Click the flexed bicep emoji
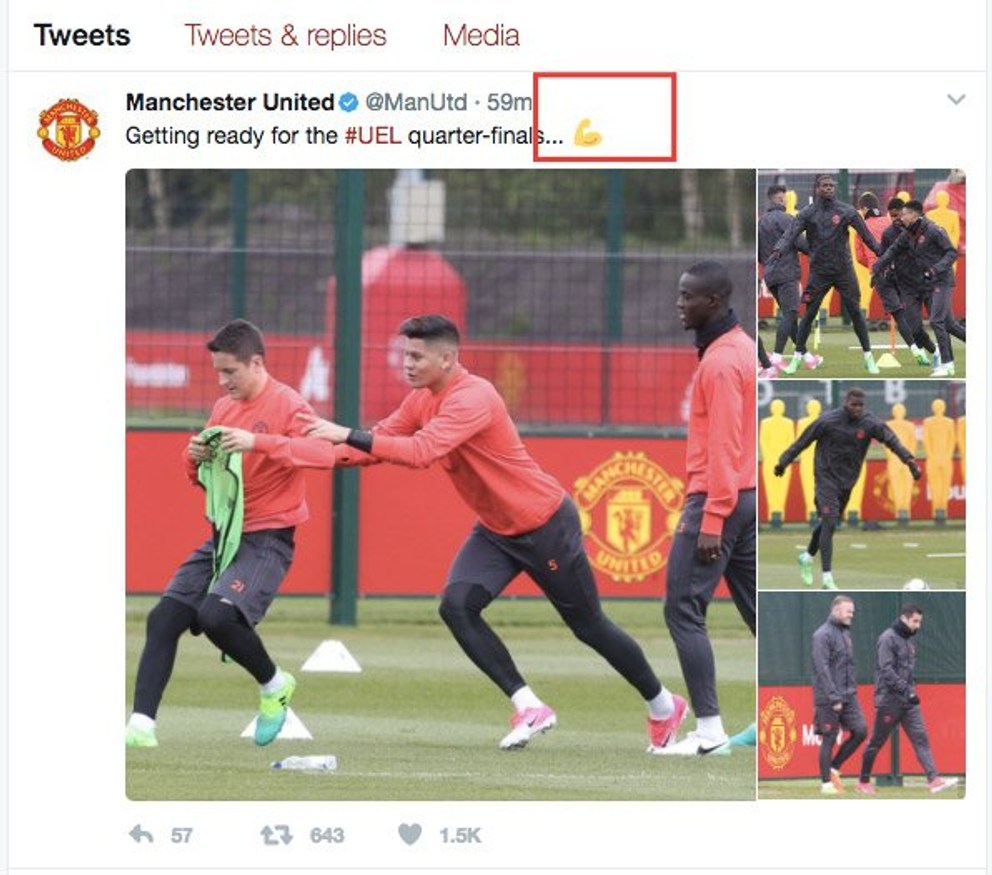The height and width of the screenshot is (875, 992). 587,134
